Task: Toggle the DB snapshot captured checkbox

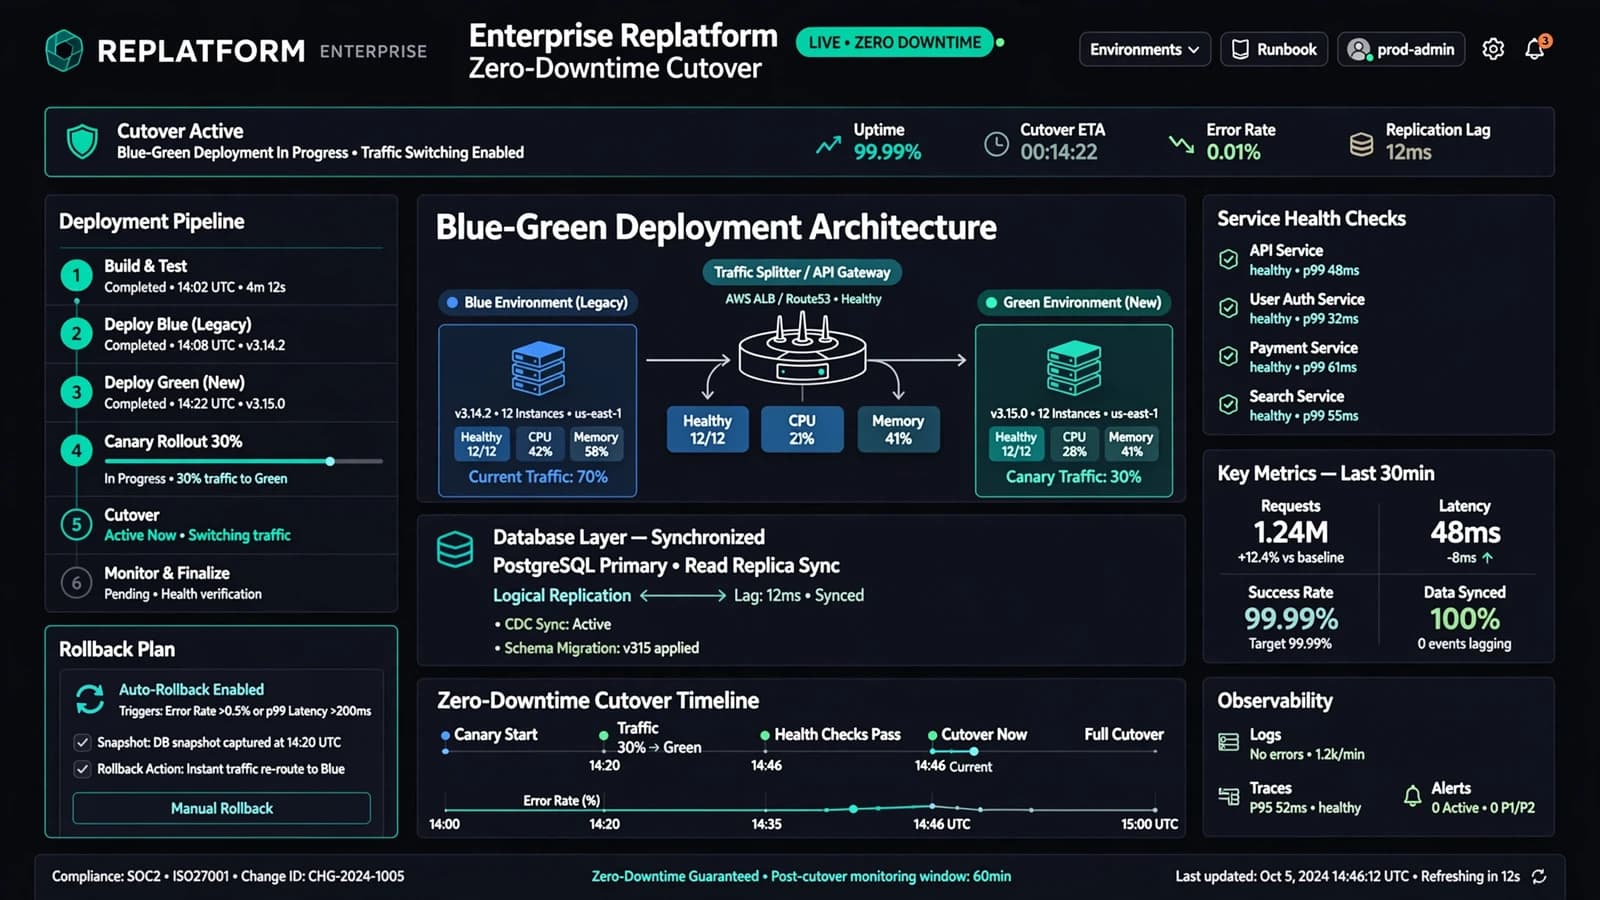Action: click(82, 742)
